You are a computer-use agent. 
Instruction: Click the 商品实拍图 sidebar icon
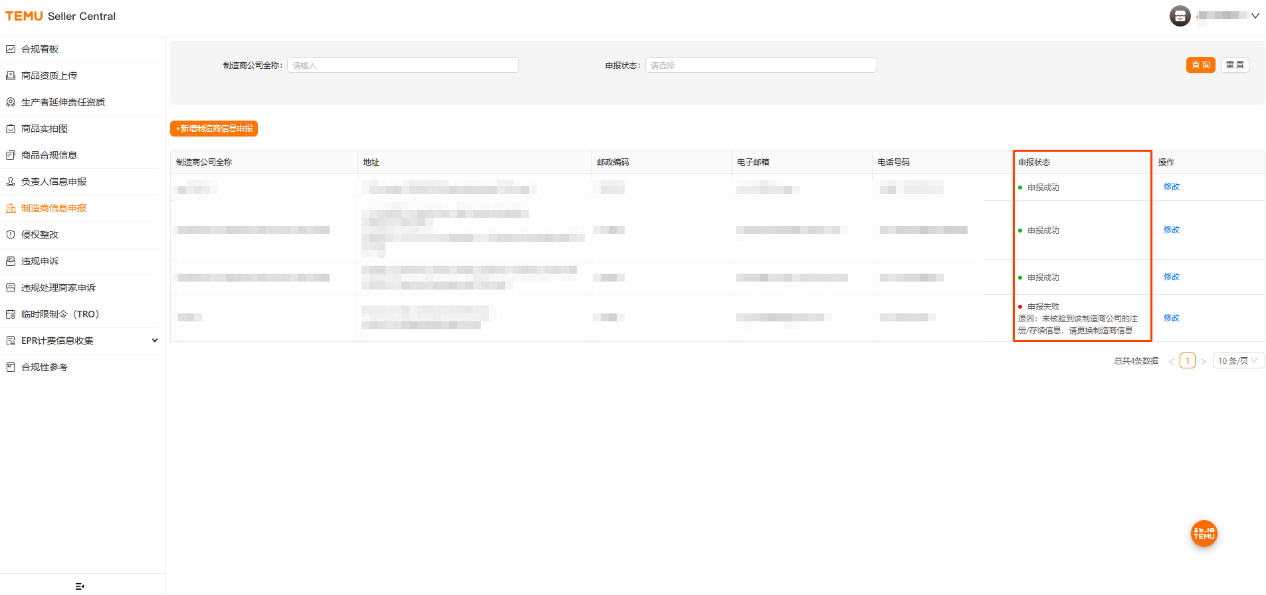tap(11, 129)
